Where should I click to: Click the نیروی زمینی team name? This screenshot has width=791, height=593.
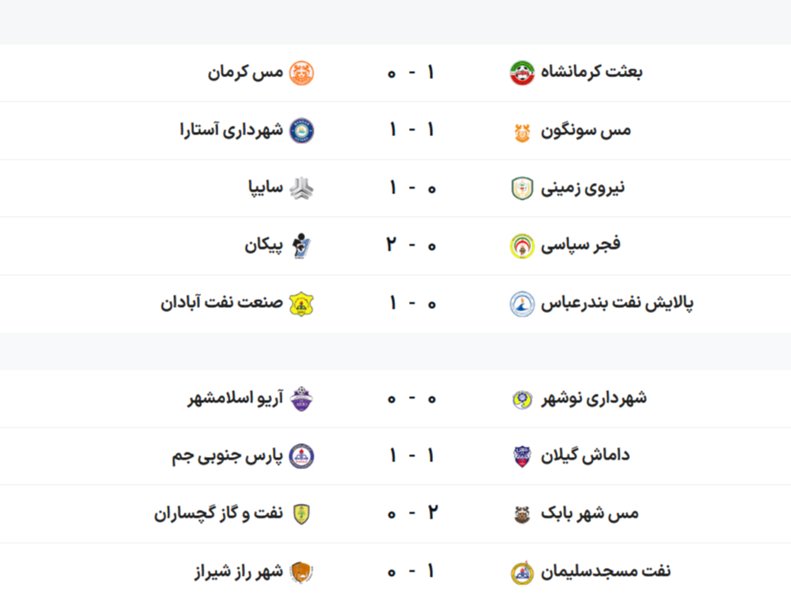pos(583,189)
